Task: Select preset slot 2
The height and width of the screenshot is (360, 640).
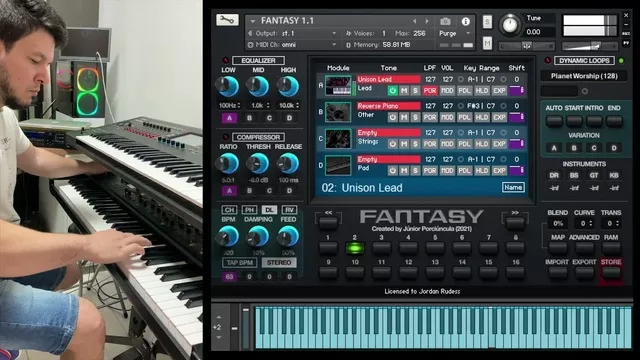Action: (355, 248)
